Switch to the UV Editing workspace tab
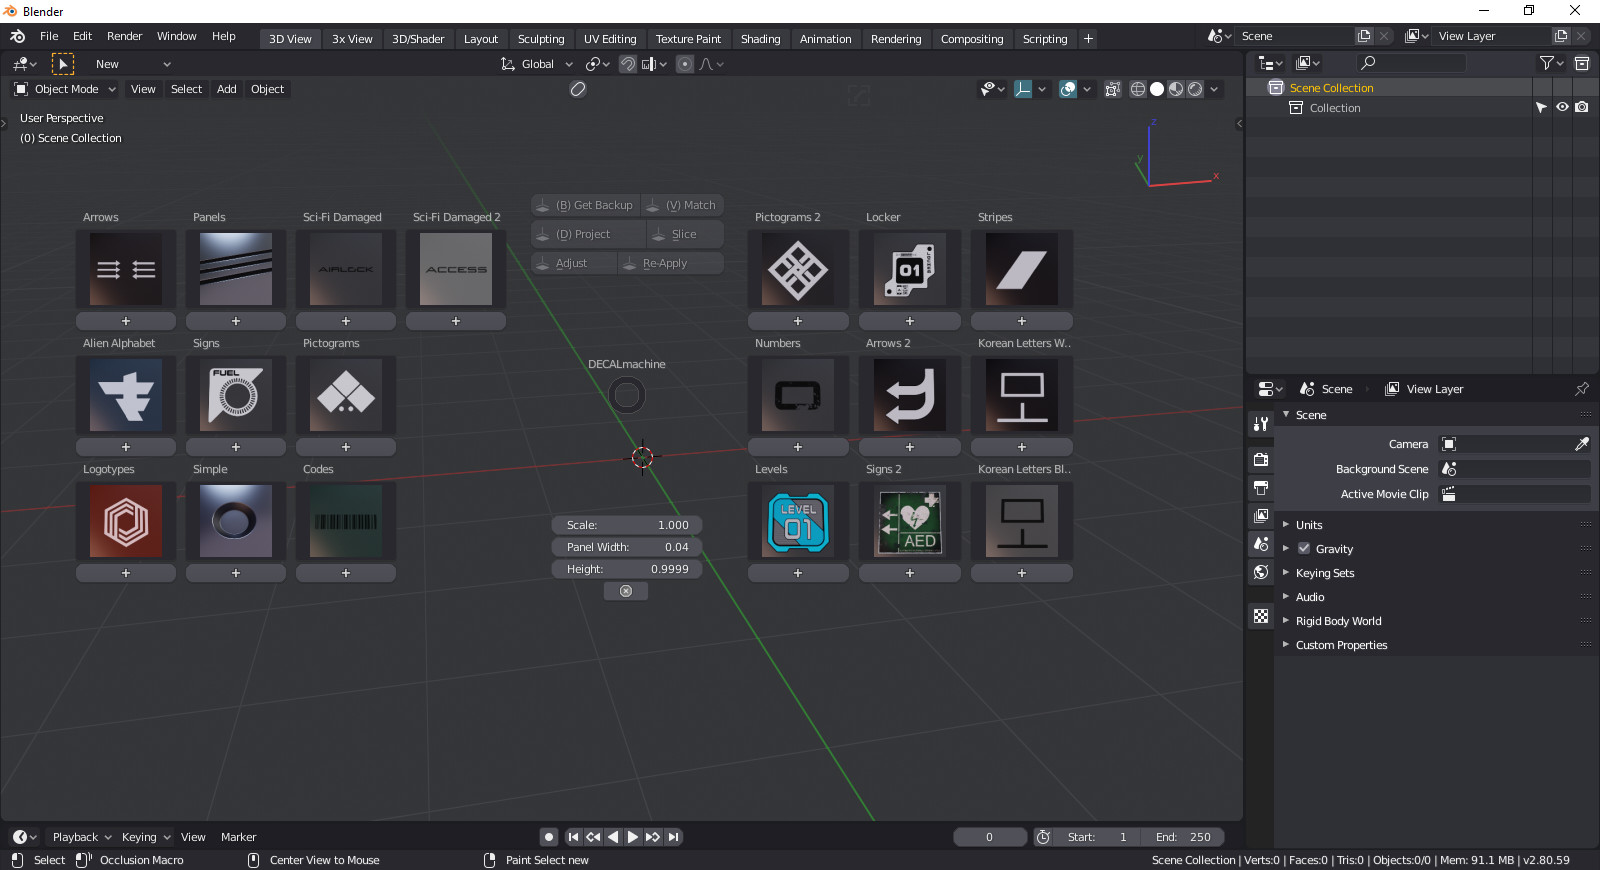This screenshot has width=1600, height=870. 610,39
